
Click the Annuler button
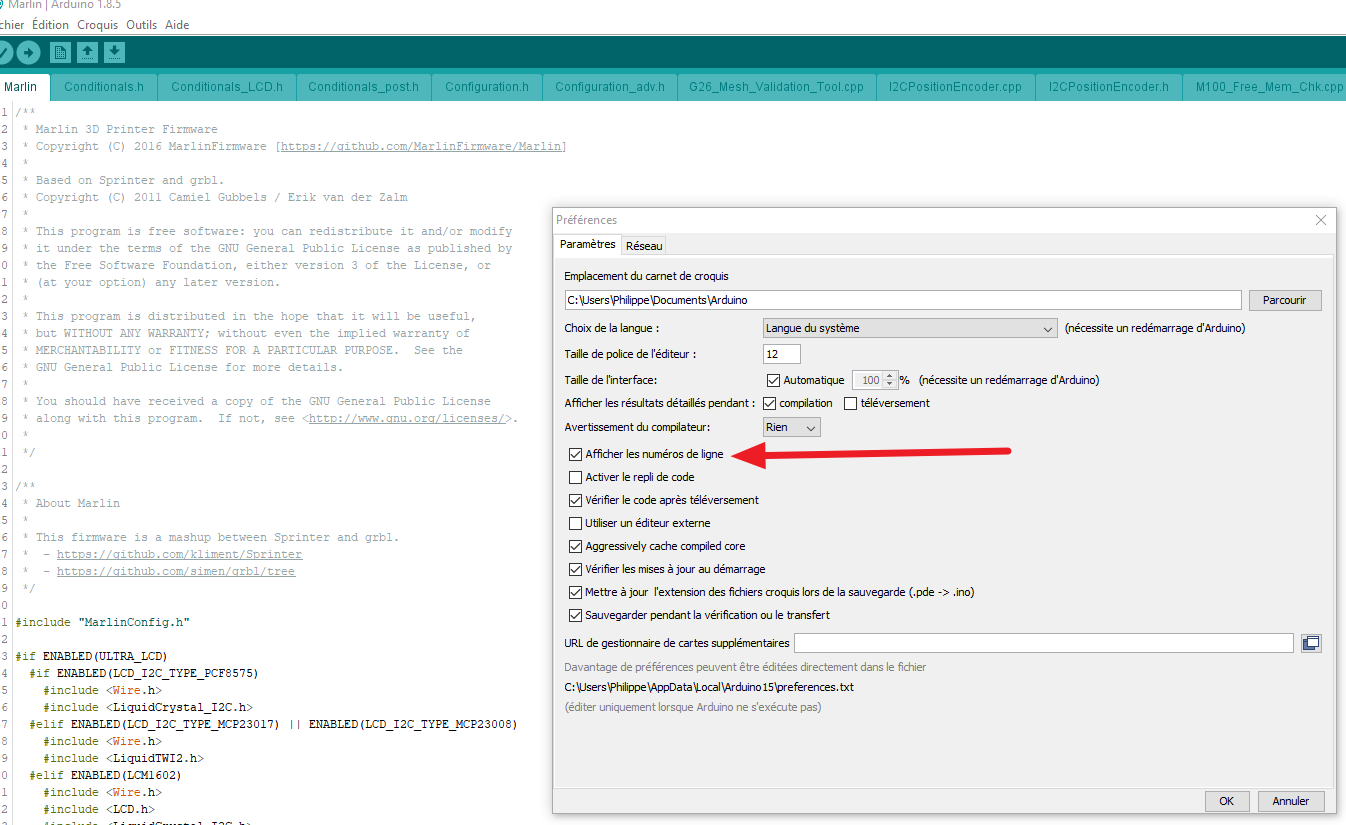tap(1291, 801)
